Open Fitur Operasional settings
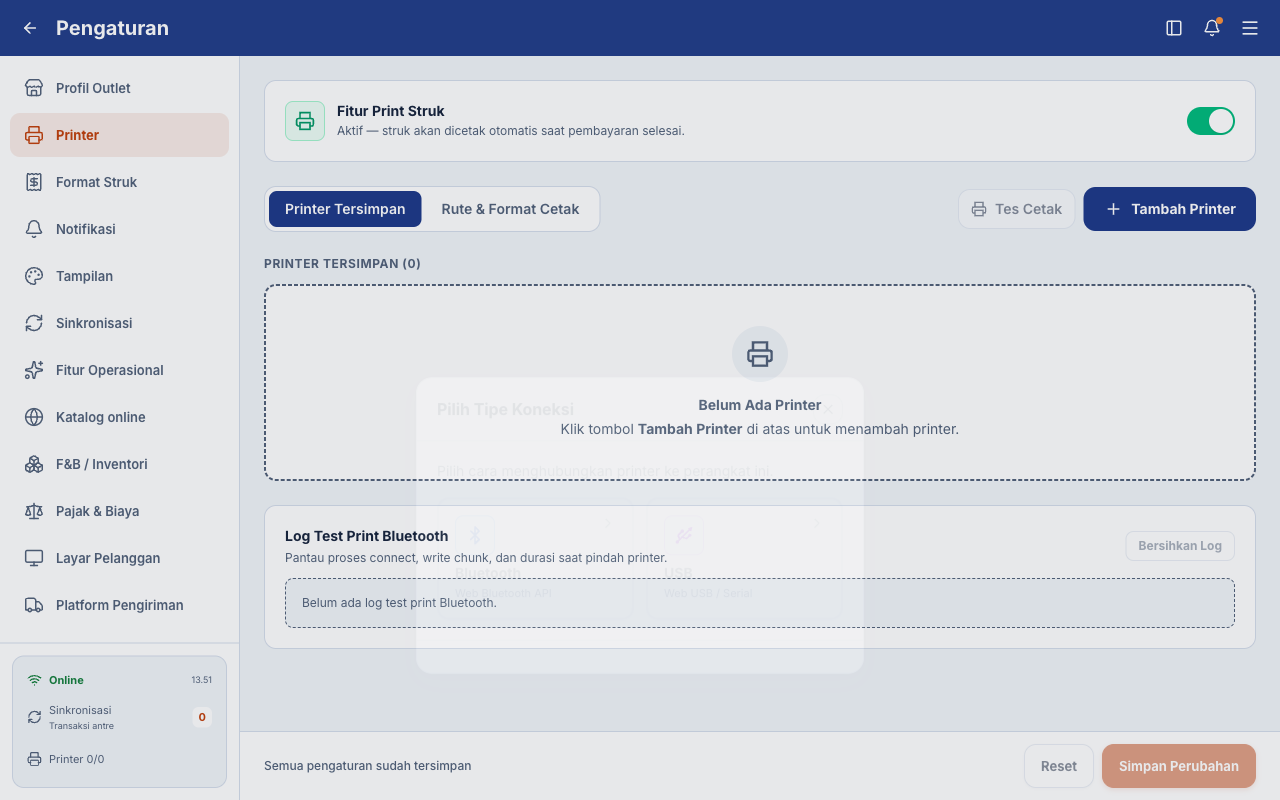This screenshot has width=1280, height=800. (120, 370)
